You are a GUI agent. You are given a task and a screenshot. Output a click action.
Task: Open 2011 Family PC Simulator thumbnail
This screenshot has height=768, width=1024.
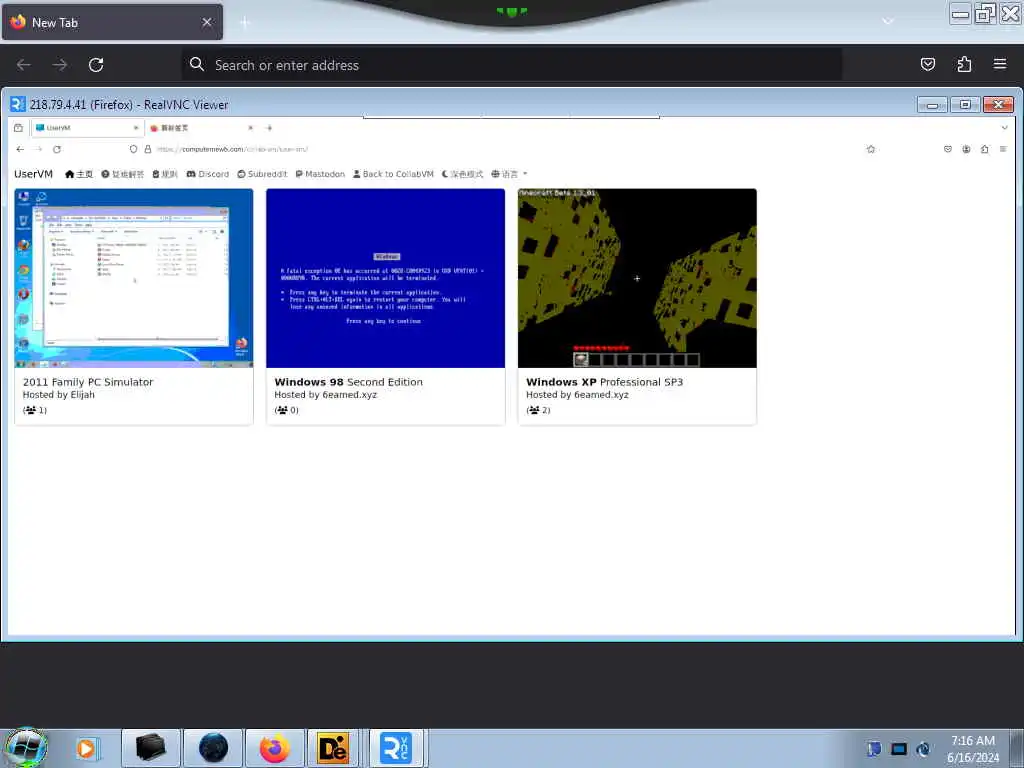click(x=134, y=278)
